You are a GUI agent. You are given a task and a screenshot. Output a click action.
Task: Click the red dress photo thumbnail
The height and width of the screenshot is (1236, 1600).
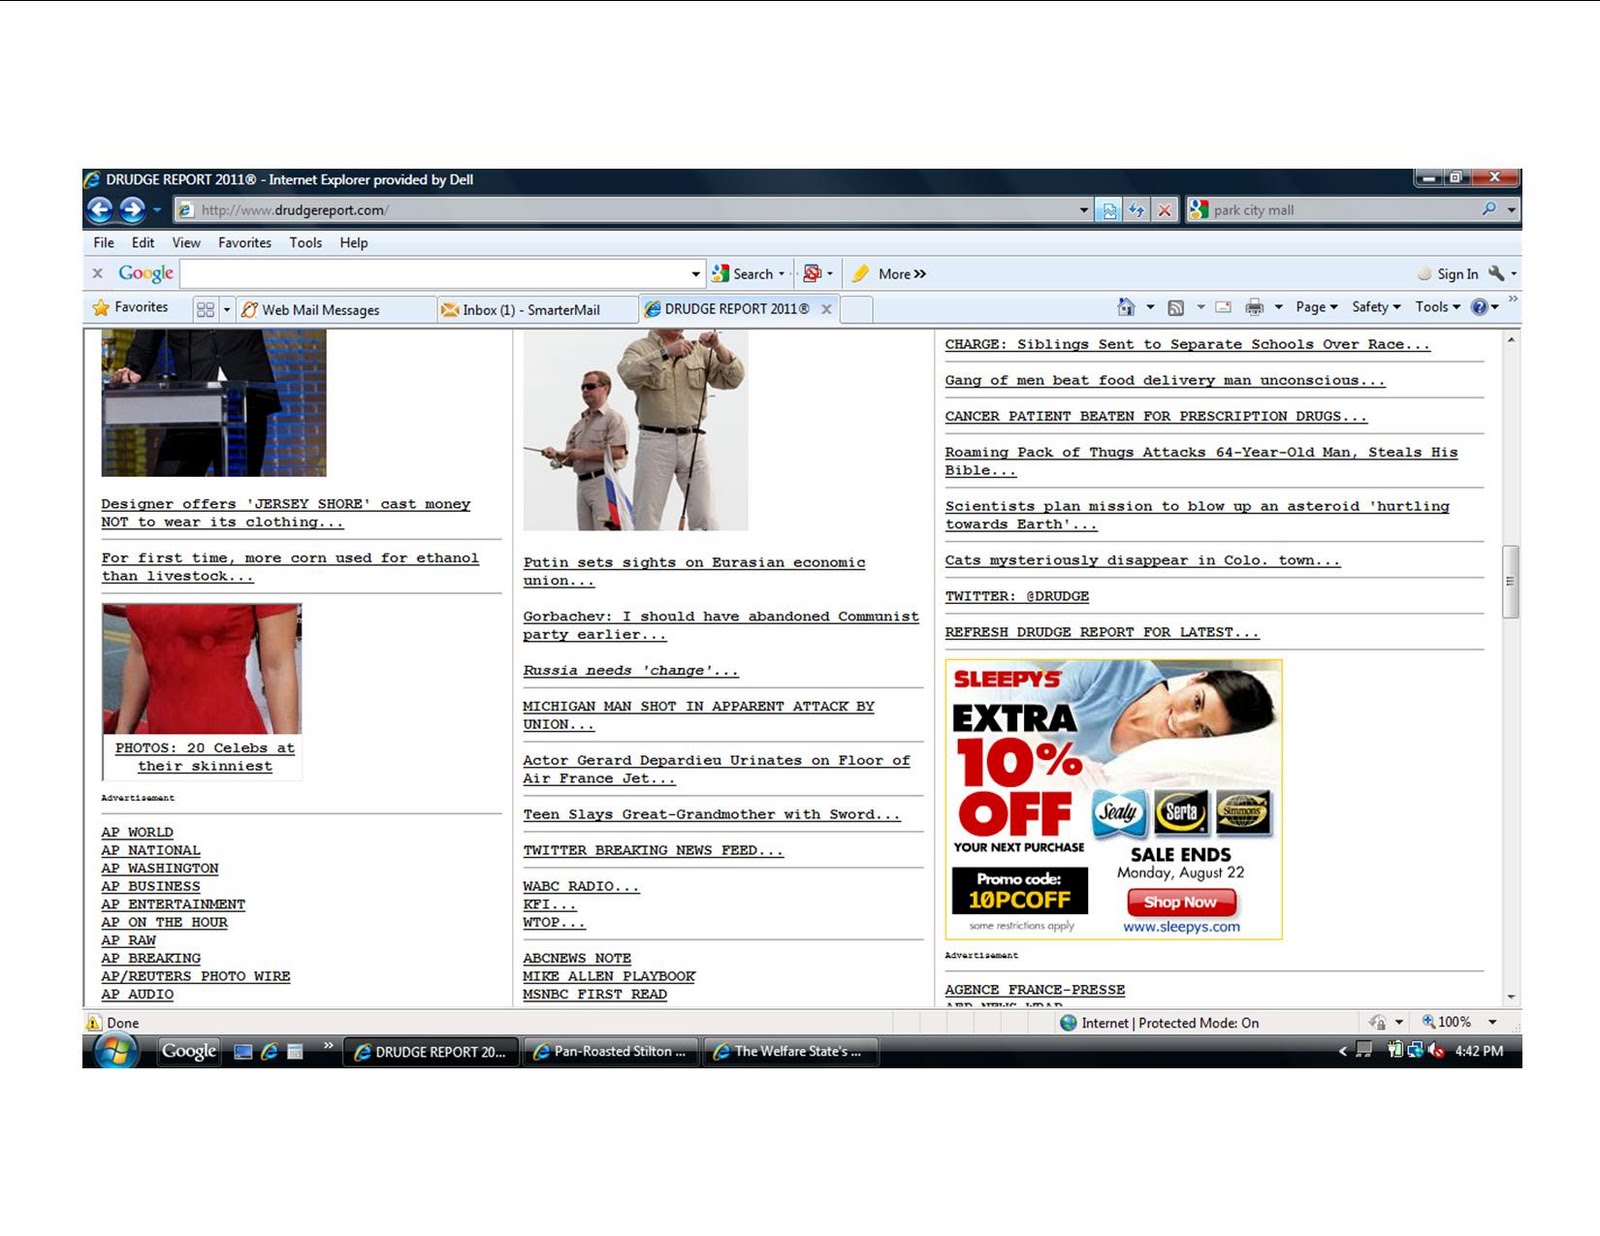[201, 668]
